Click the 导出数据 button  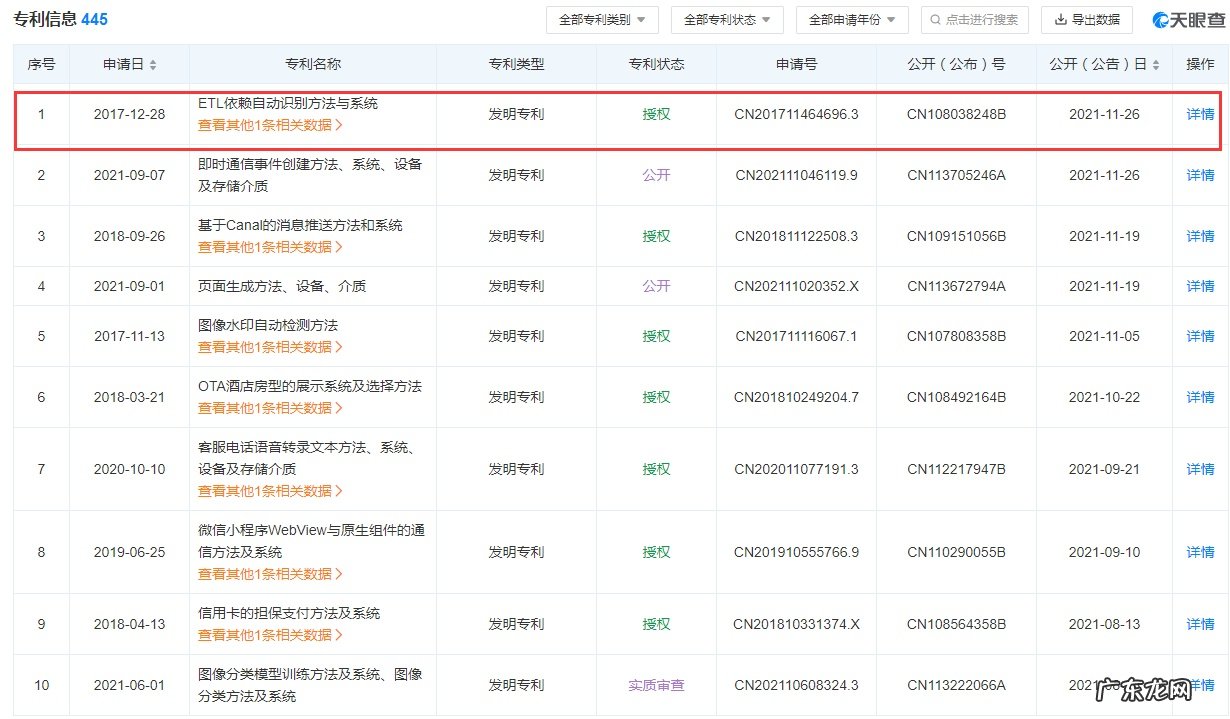pos(1087,19)
